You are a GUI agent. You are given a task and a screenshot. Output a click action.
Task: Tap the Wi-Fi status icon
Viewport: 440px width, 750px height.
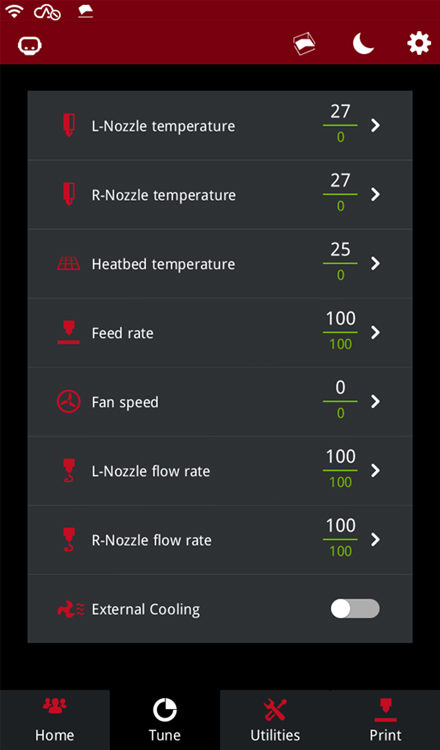point(14,11)
